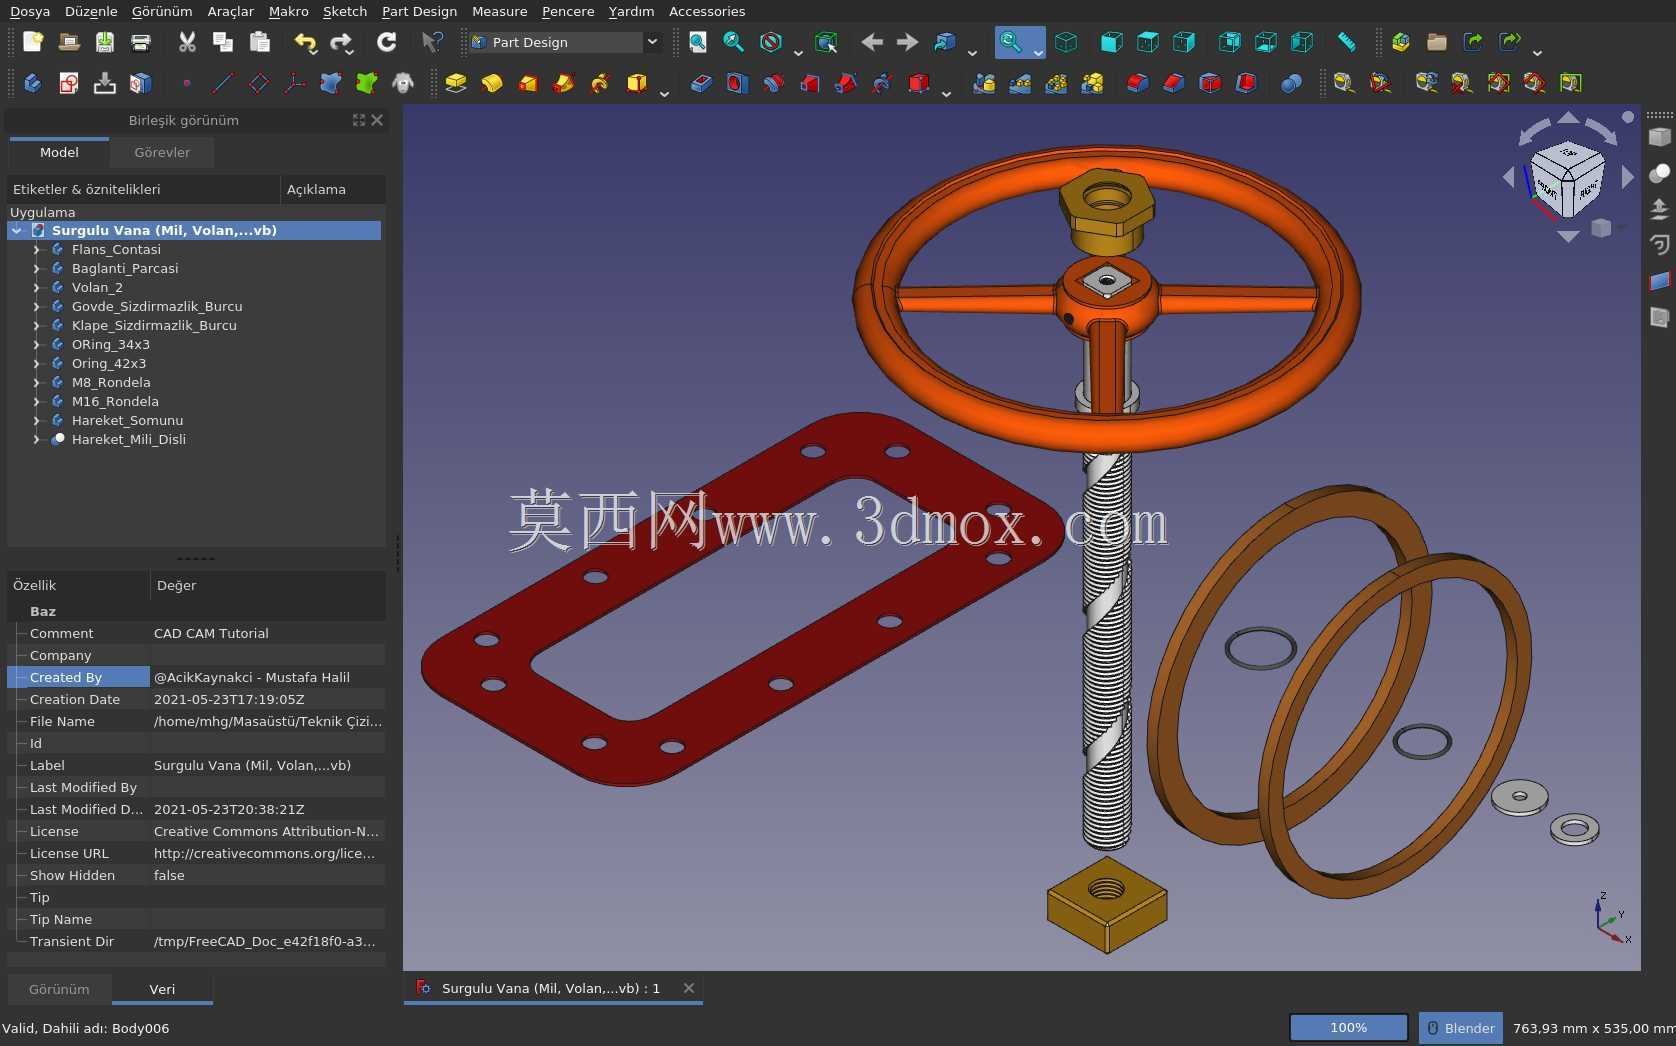Open the Sketch menu

[x=345, y=11]
